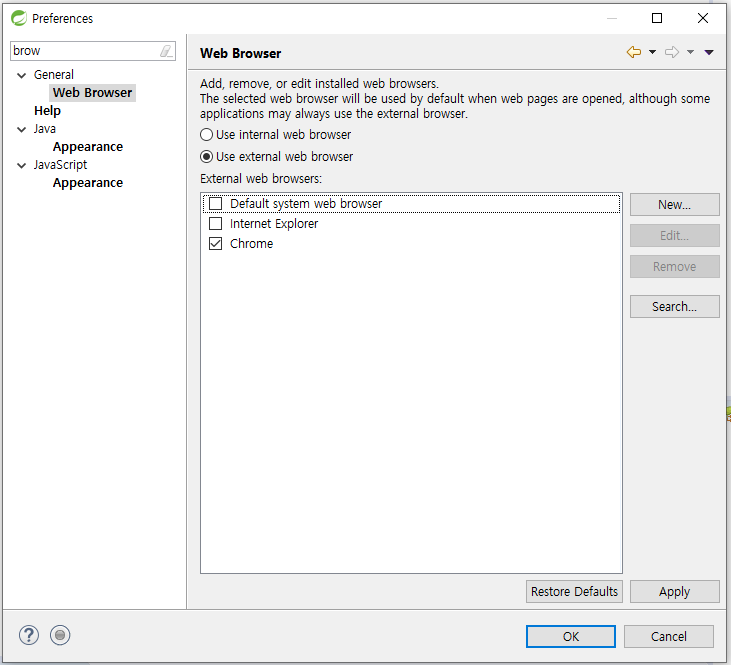The height and width of the screenshot is (665, 731).
Task: Select Help in the preferences tree
Action: (x=48, y=111)
